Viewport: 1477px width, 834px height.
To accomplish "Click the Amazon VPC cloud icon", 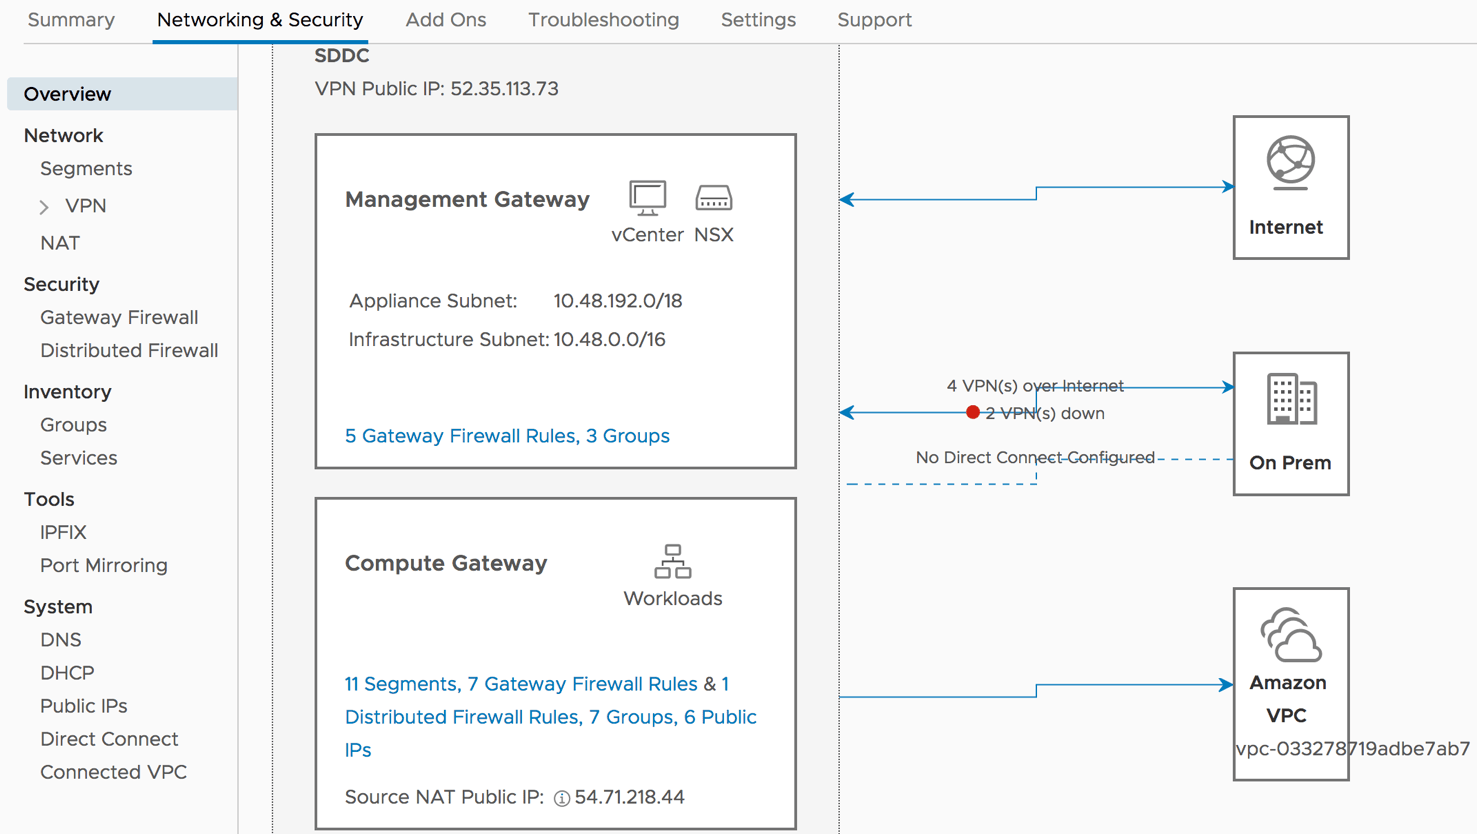I will tap(1291, 635).
